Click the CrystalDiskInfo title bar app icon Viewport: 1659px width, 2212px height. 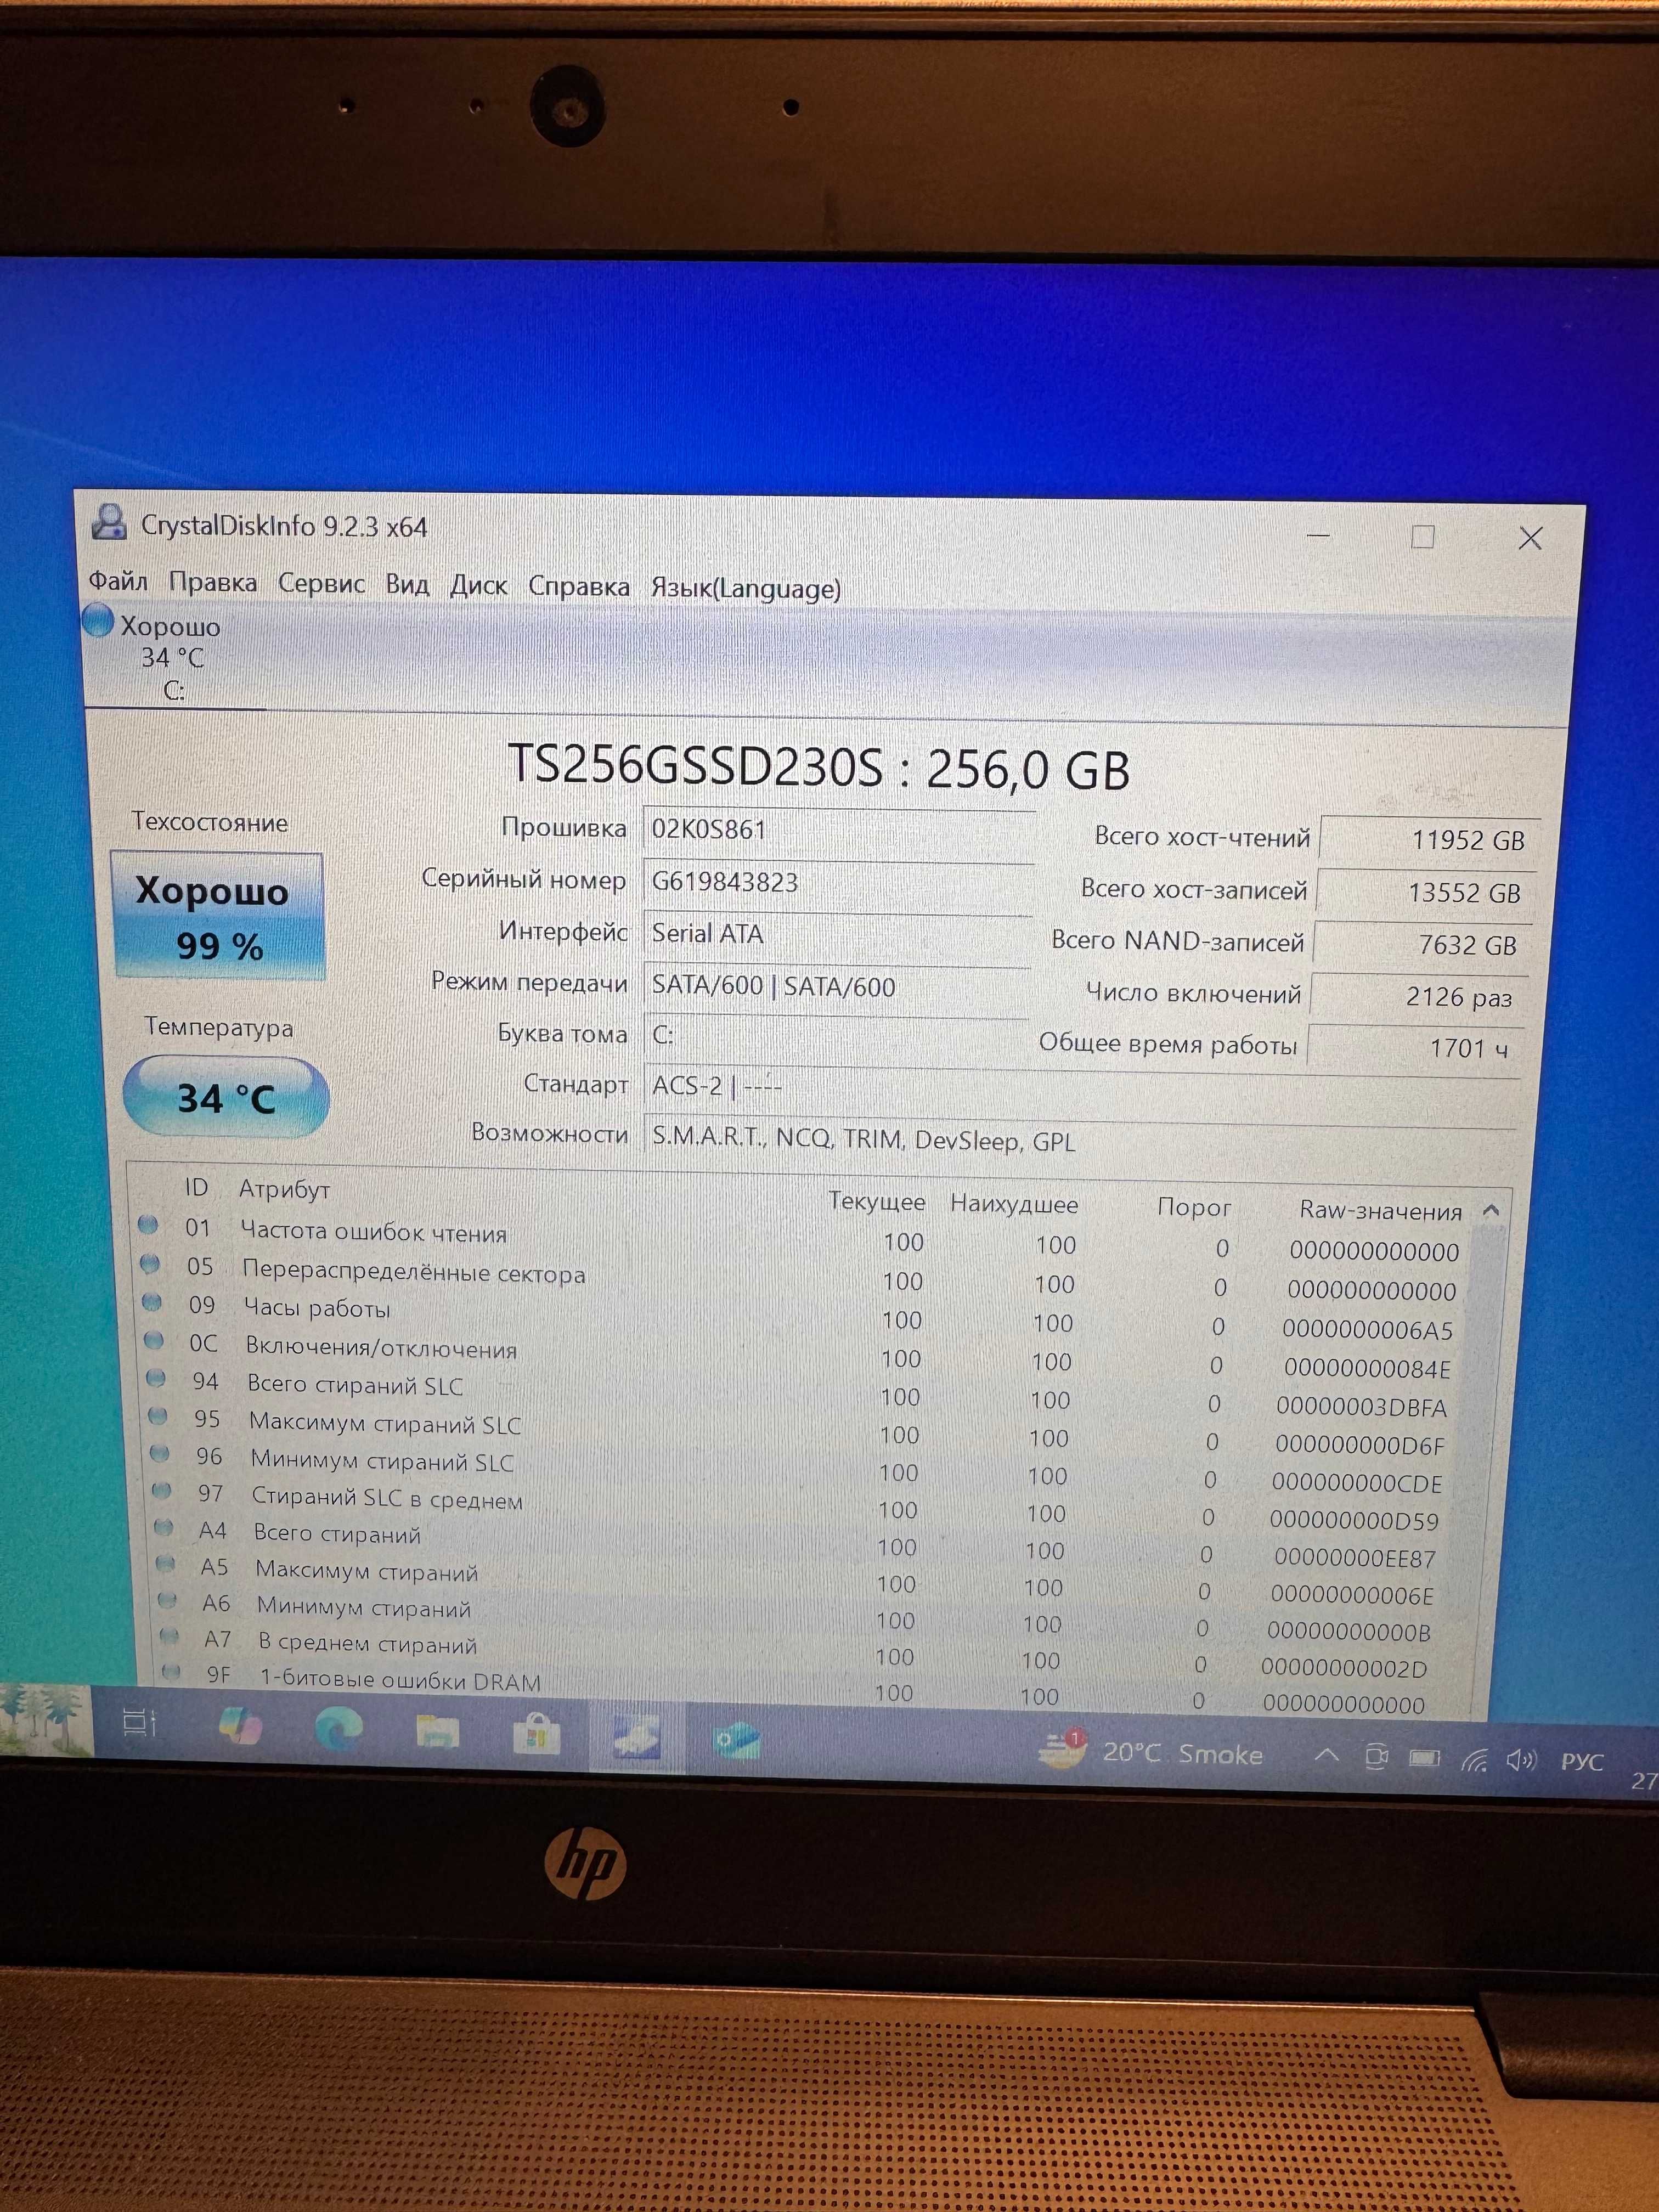(109, 522)
